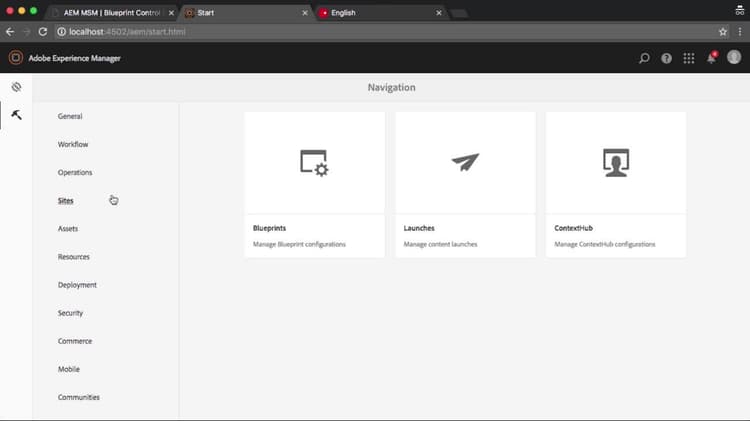Open Chrome three-dot menu
The width and height of the screenshot is (750, 421).
tap(740, 32)
